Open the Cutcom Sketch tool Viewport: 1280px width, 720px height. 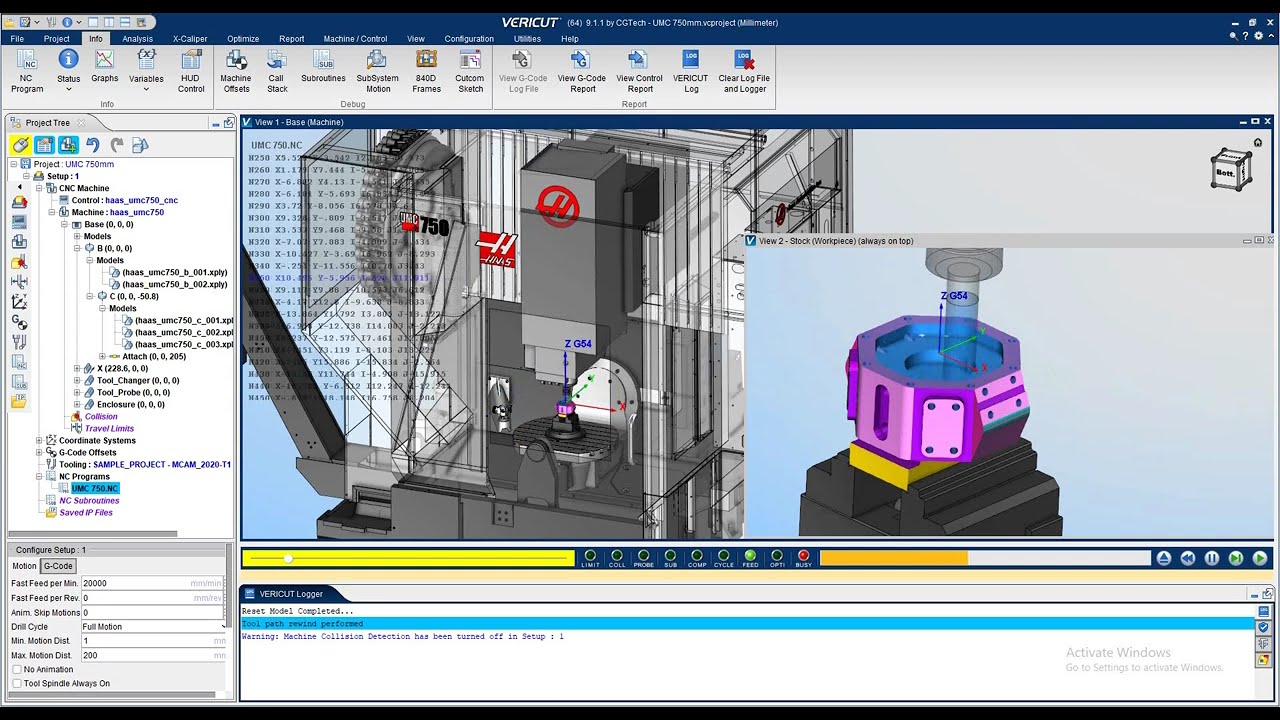pyautogui.click(x=470, y=71)
